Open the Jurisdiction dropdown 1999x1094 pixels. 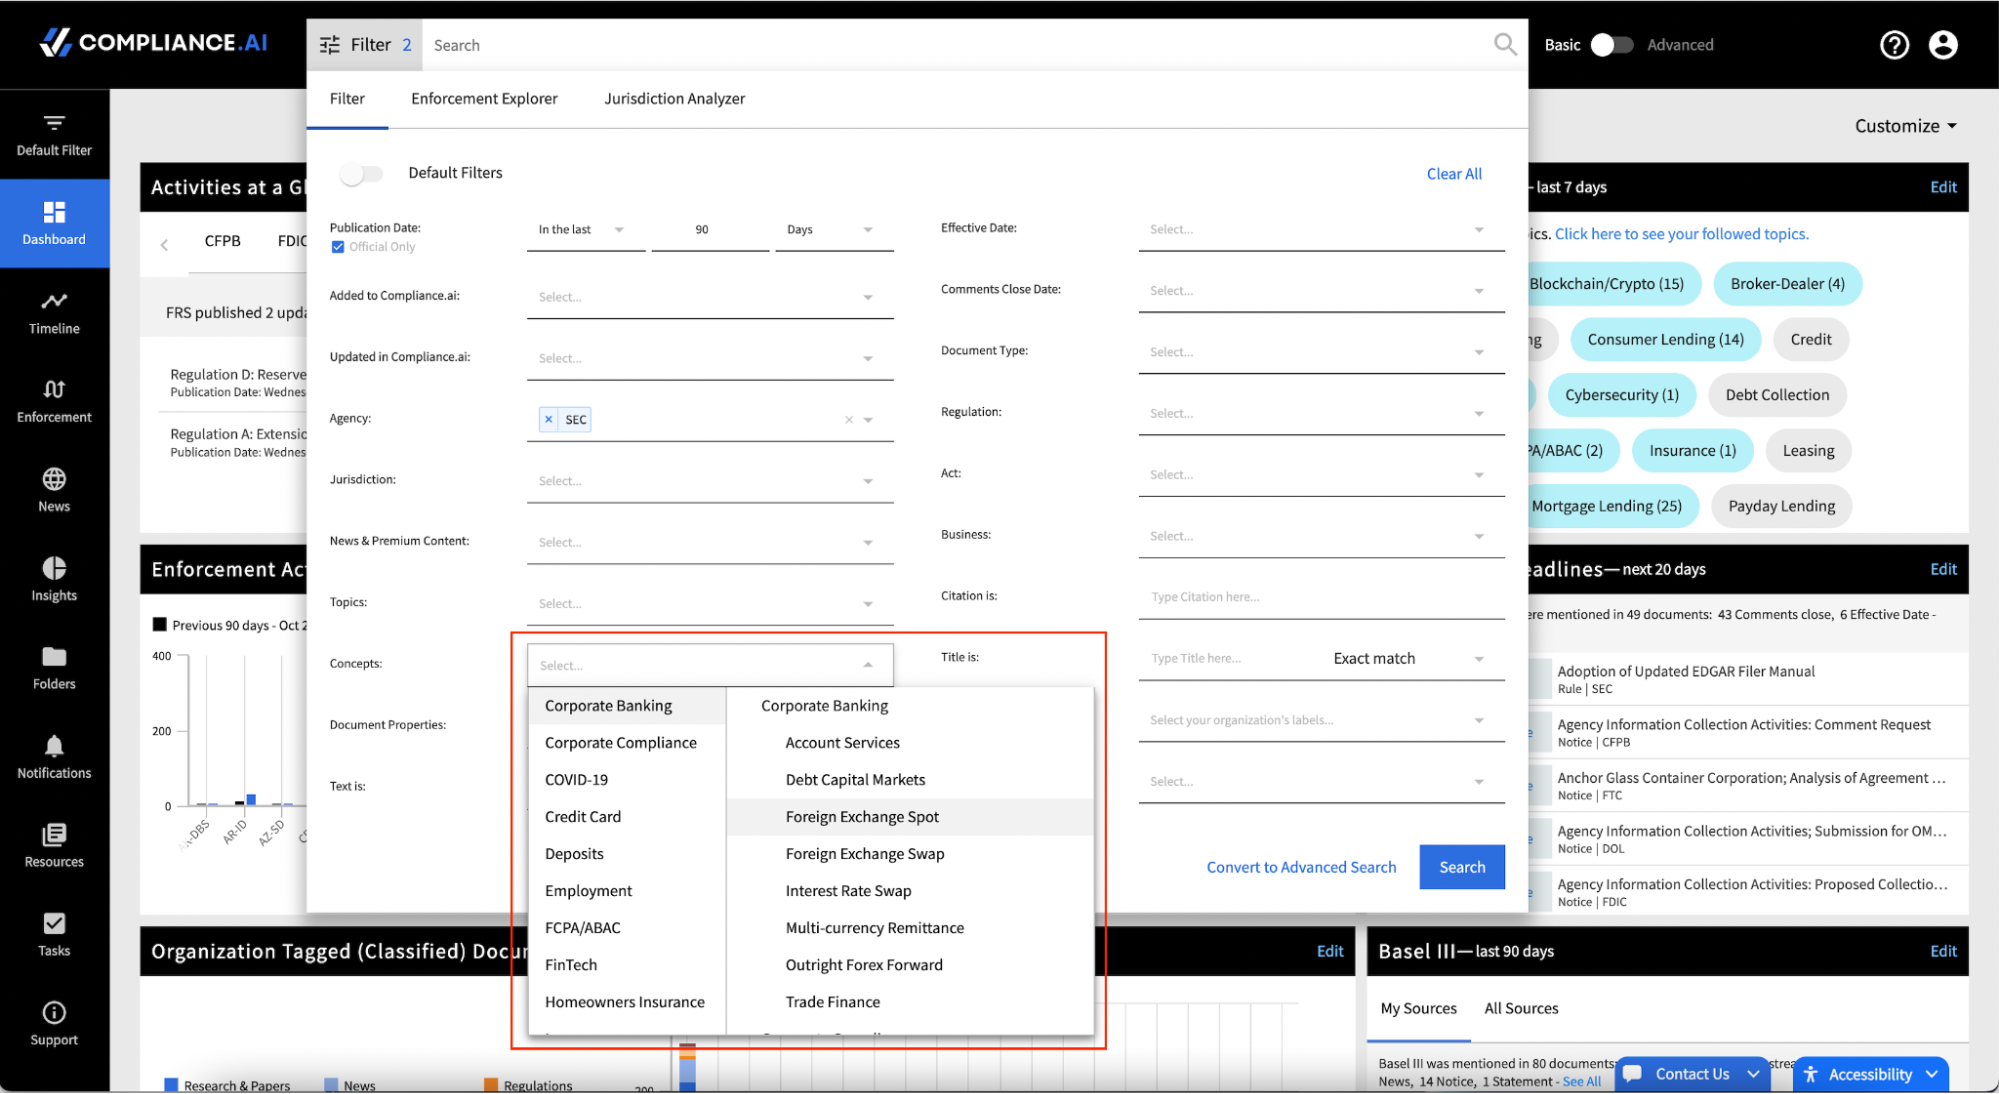tap(710, 481)
